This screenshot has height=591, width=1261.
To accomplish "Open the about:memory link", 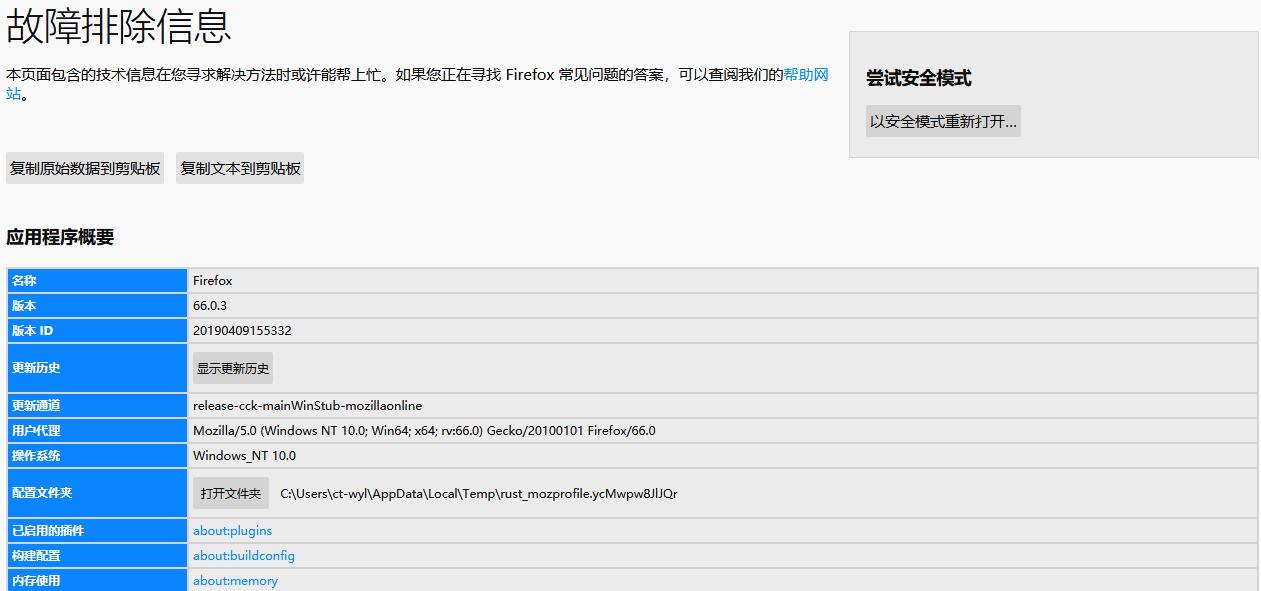I will pyautogui.click(x=235, y=581).
